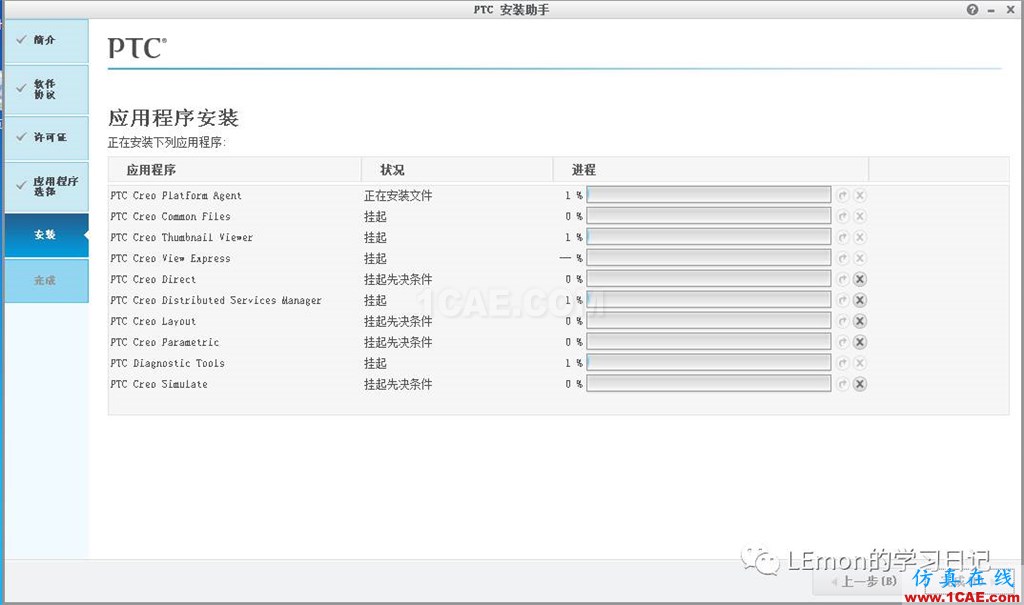Retry PTC Creo Direct installation
The height and width of the screenshot is (605, 1024).
pyautogui.click(x=842, y=279)
